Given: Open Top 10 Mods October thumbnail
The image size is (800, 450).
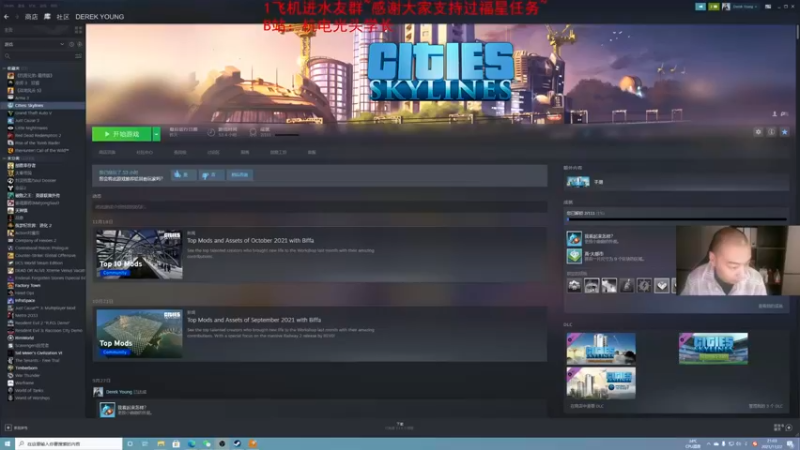Looking at the screenshot, I should [139, 254].
